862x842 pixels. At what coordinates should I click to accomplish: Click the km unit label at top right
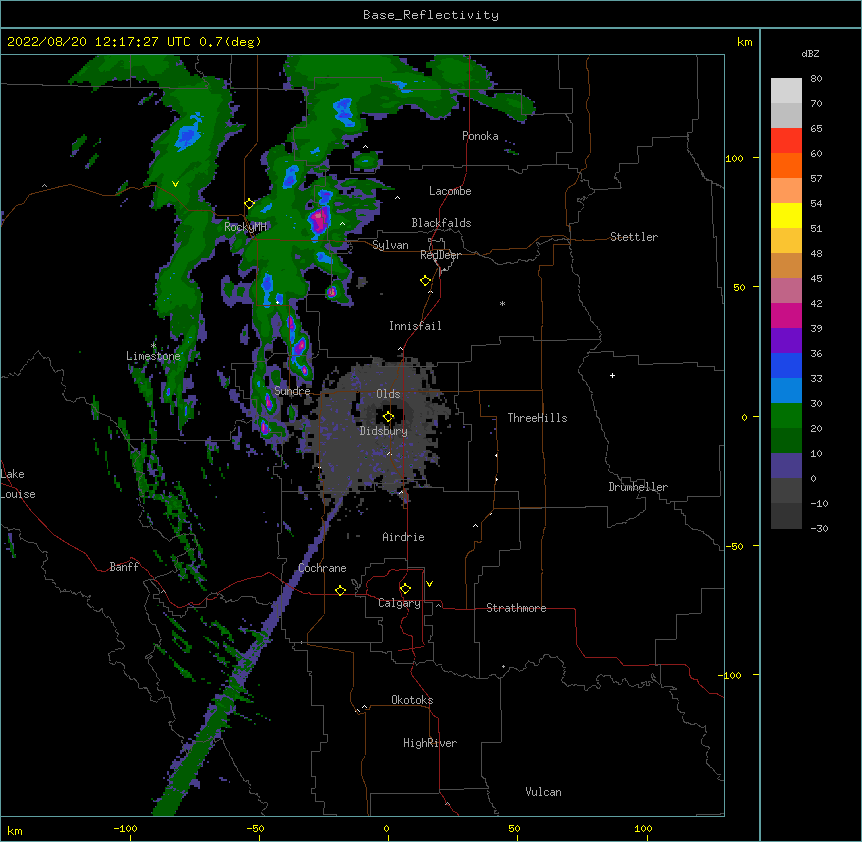click(744, 42)
